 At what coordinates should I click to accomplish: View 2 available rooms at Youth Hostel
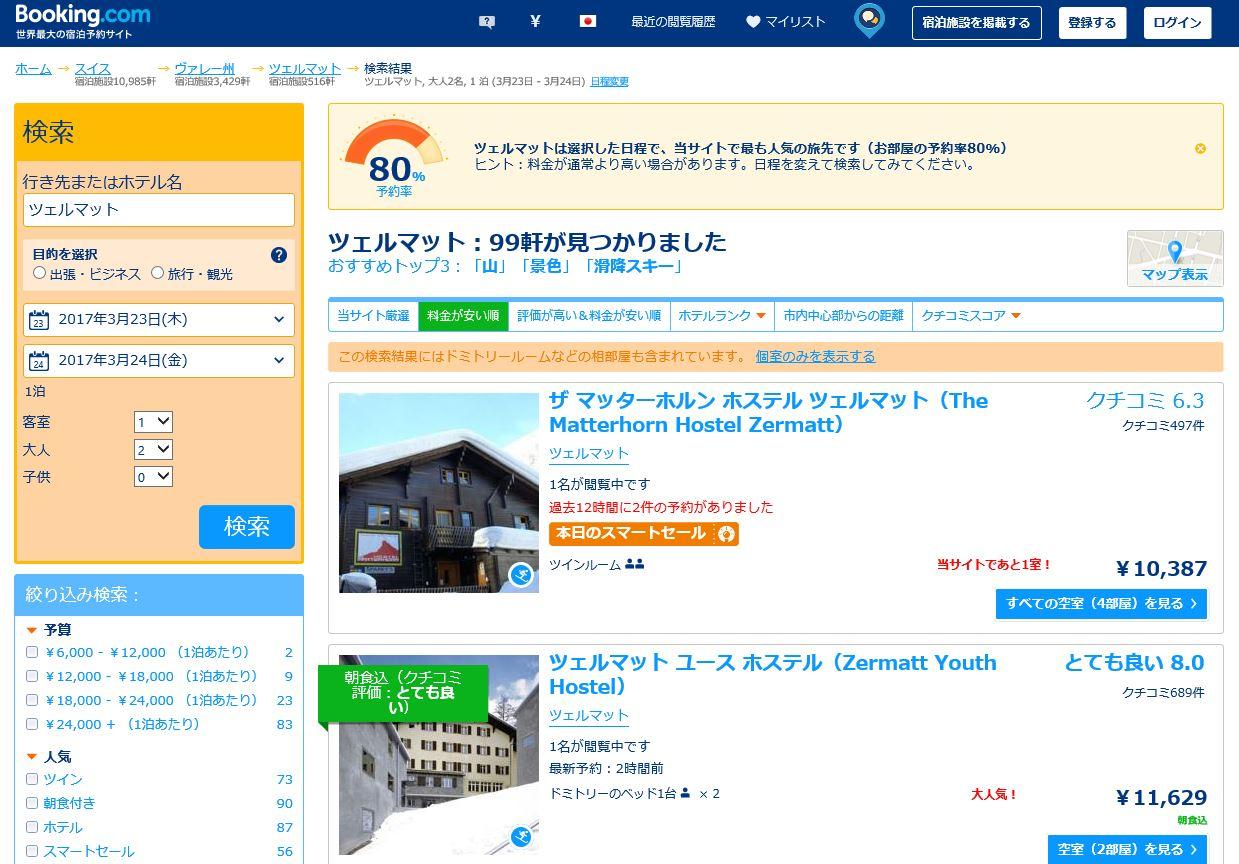point(1127,850)
